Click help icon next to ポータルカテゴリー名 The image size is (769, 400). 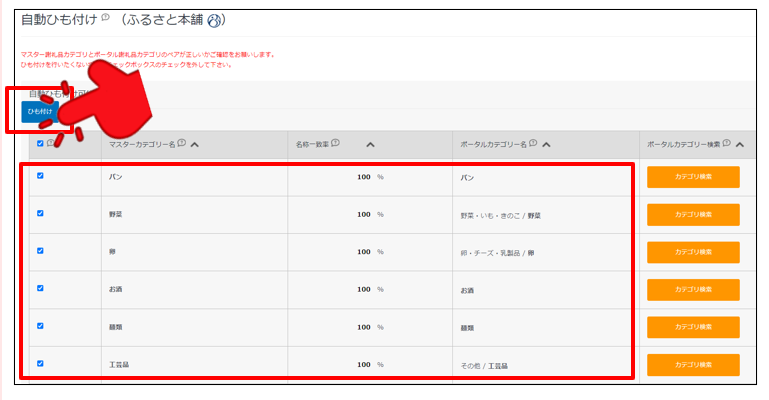(x=535, y=143)
